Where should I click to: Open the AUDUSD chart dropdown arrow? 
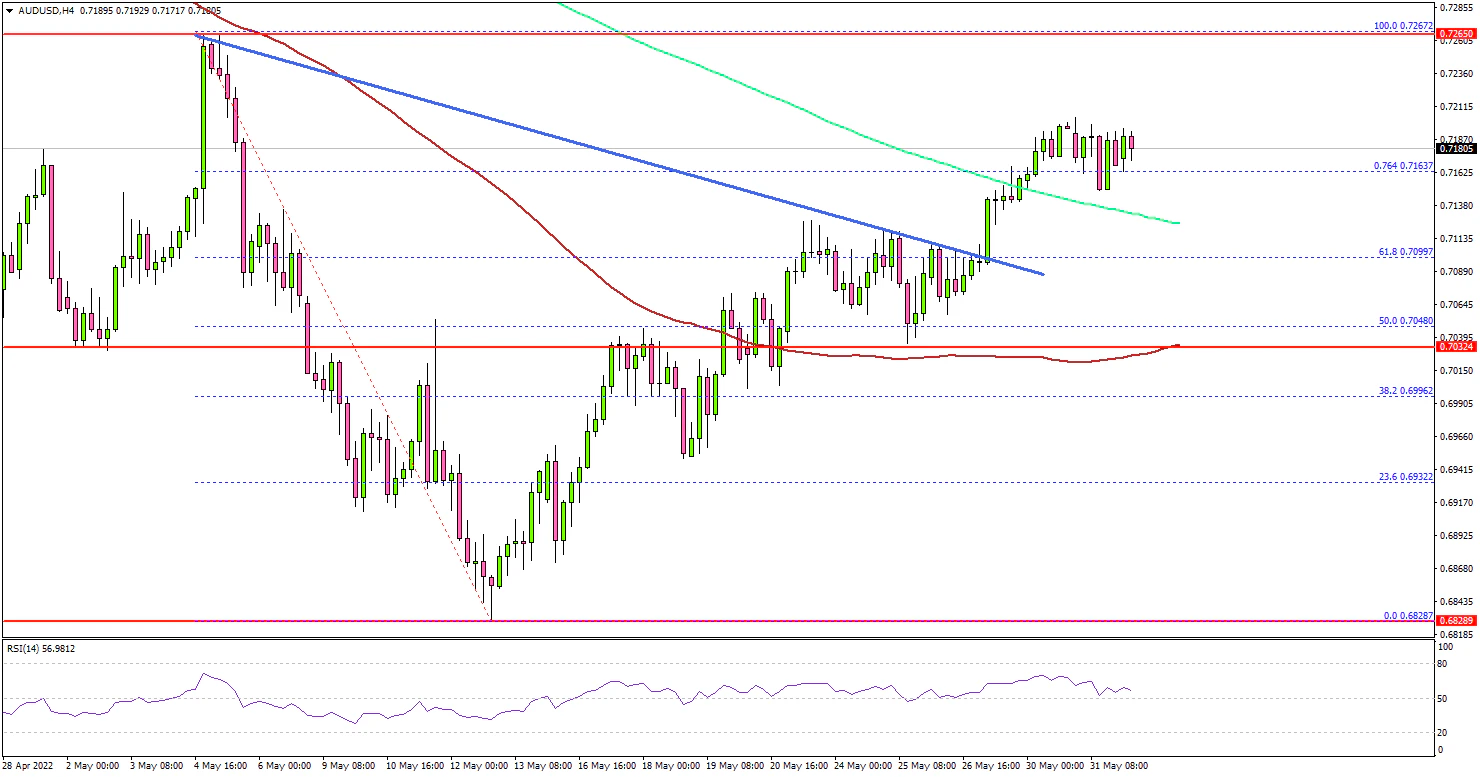tap(9, 8)
